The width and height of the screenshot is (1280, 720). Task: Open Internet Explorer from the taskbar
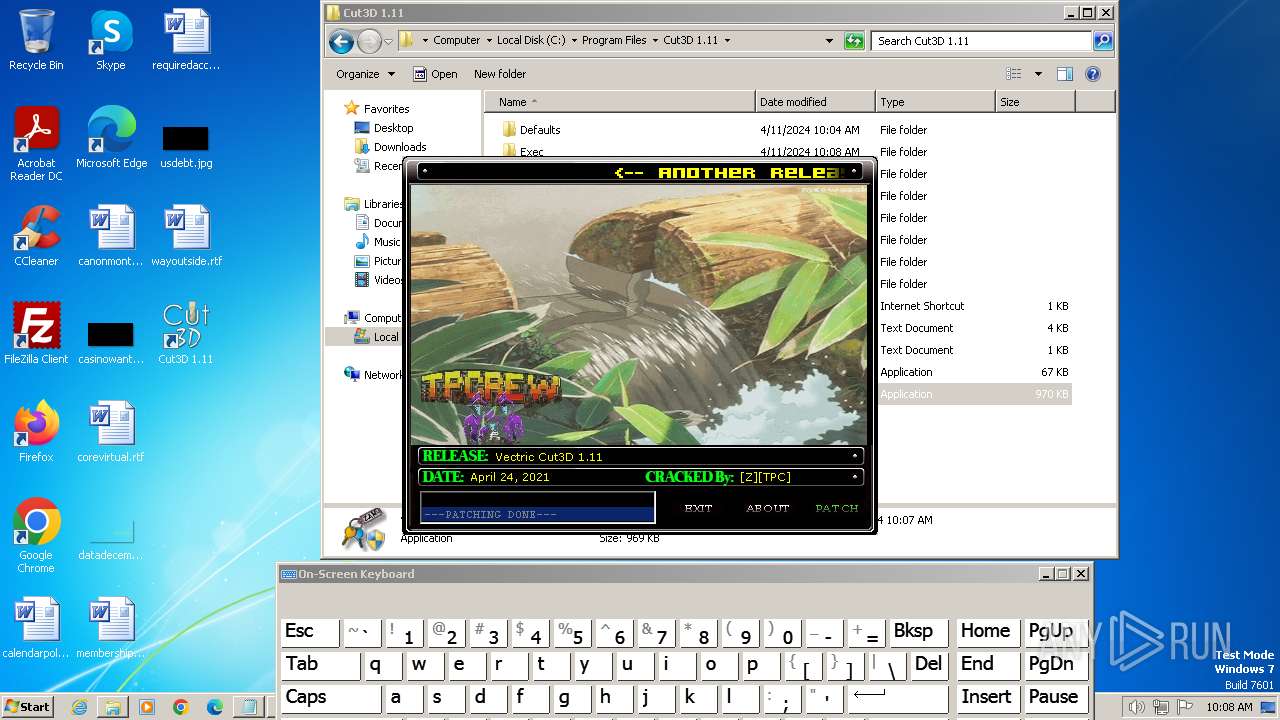[79, 707]
